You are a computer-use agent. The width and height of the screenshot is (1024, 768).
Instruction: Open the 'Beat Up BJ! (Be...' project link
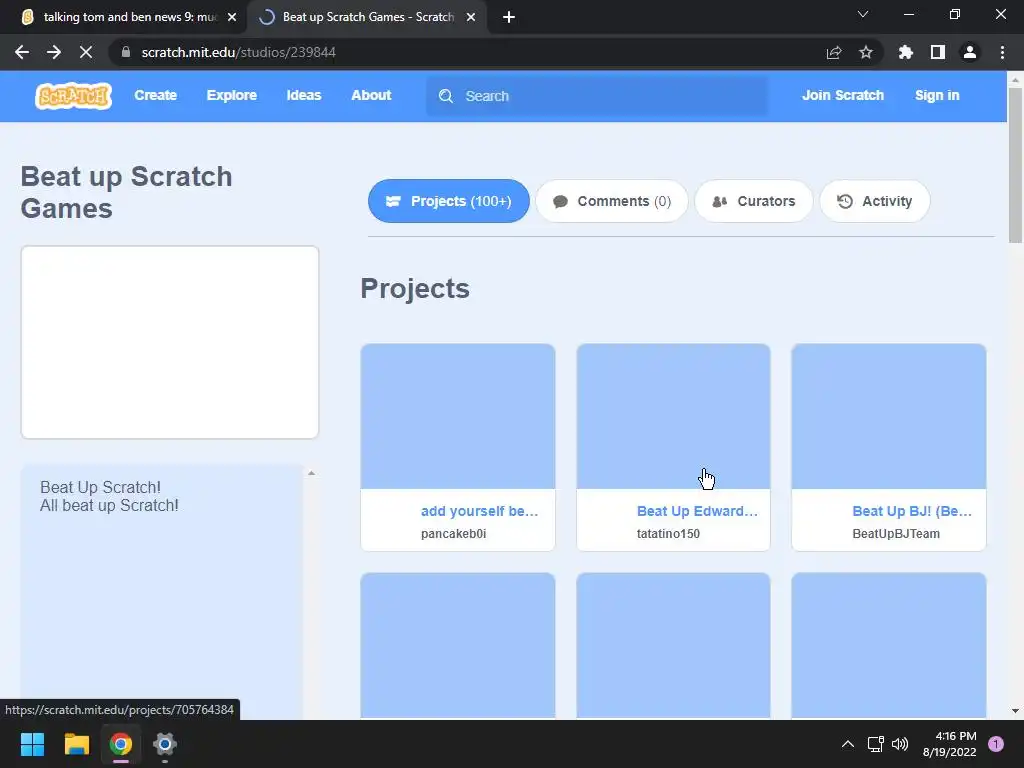[x=912, y=511]
